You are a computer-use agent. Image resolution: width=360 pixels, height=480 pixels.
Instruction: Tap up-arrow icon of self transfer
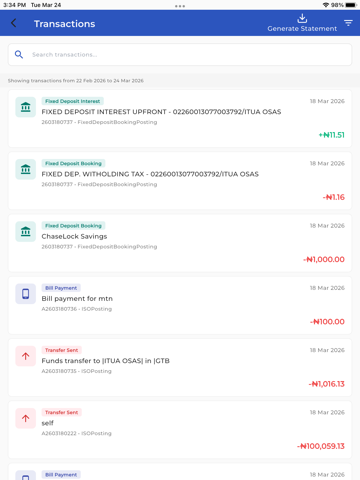pos(26,418)
